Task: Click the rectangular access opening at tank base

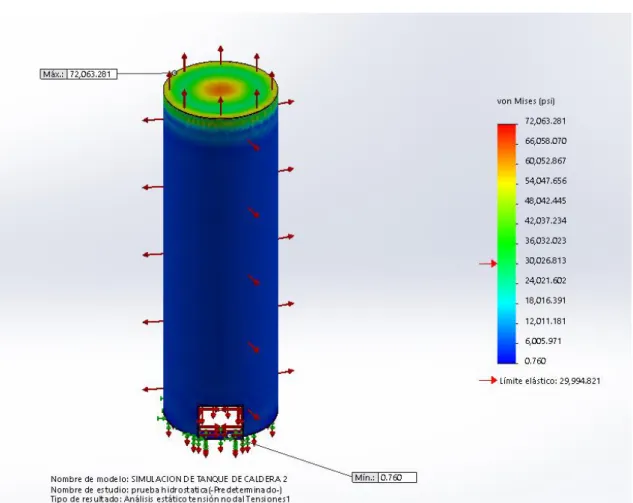Action: click(x=220, y=422)
